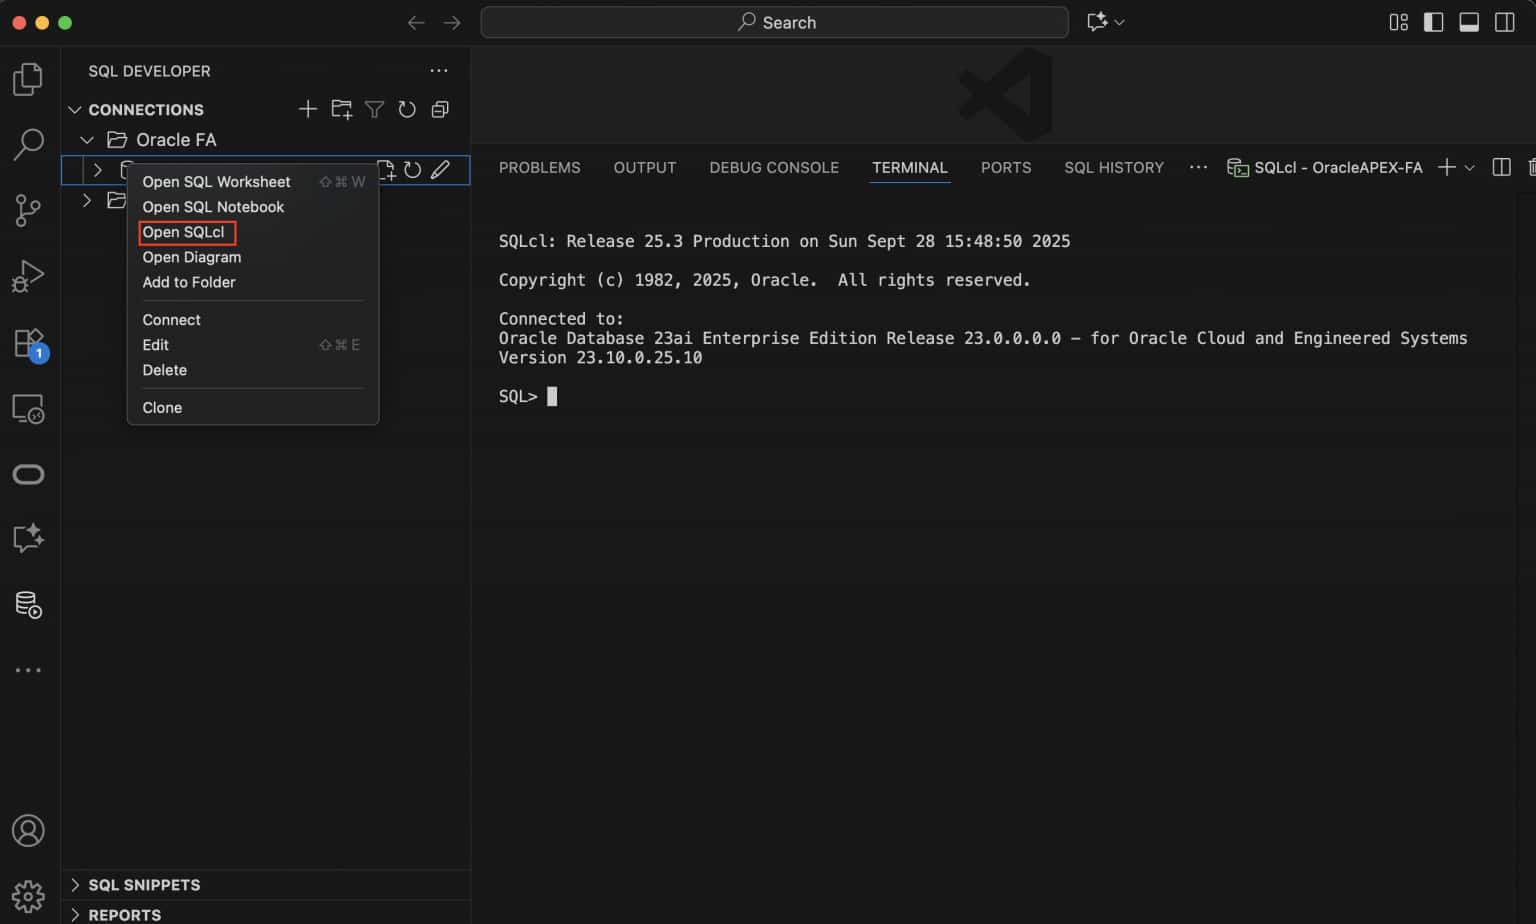Add a new database connection
This screenshot has height=924, width=1536.
pyautogui.click(x=308, y=109)
